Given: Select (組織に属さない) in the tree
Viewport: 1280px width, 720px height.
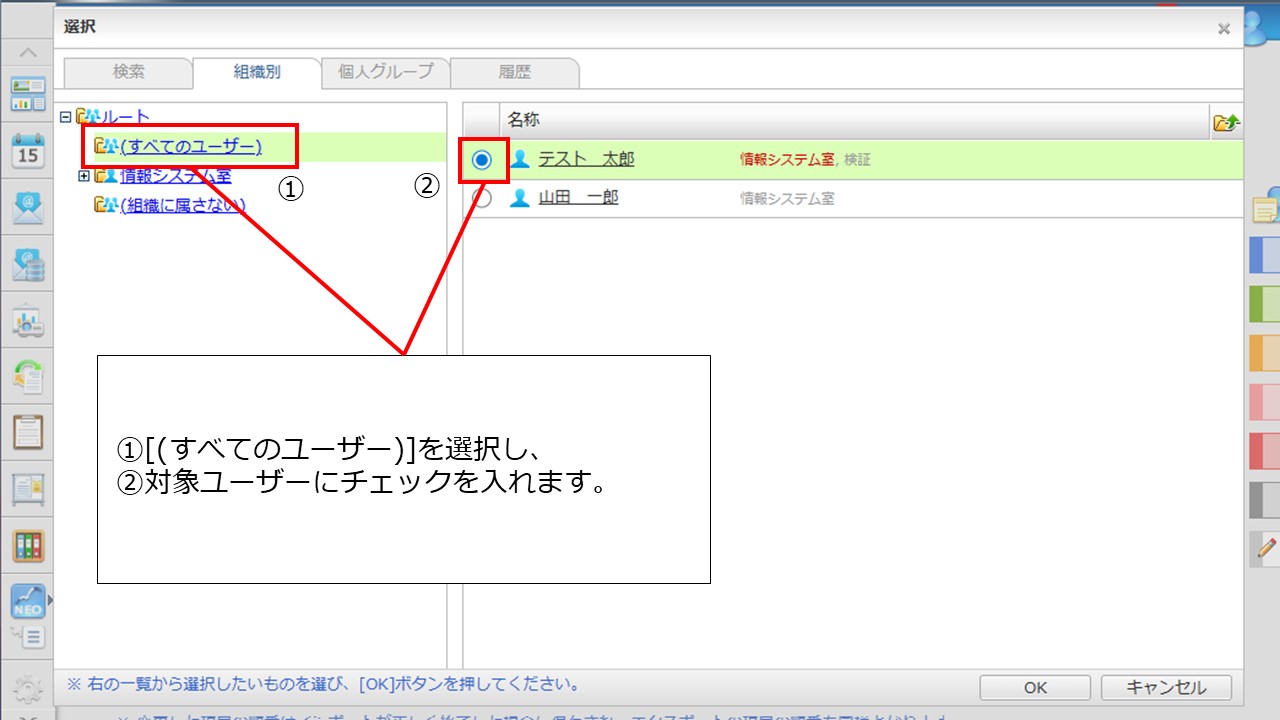Looking at the screenshot, I should pyautogui.click(x=183, y=205).
